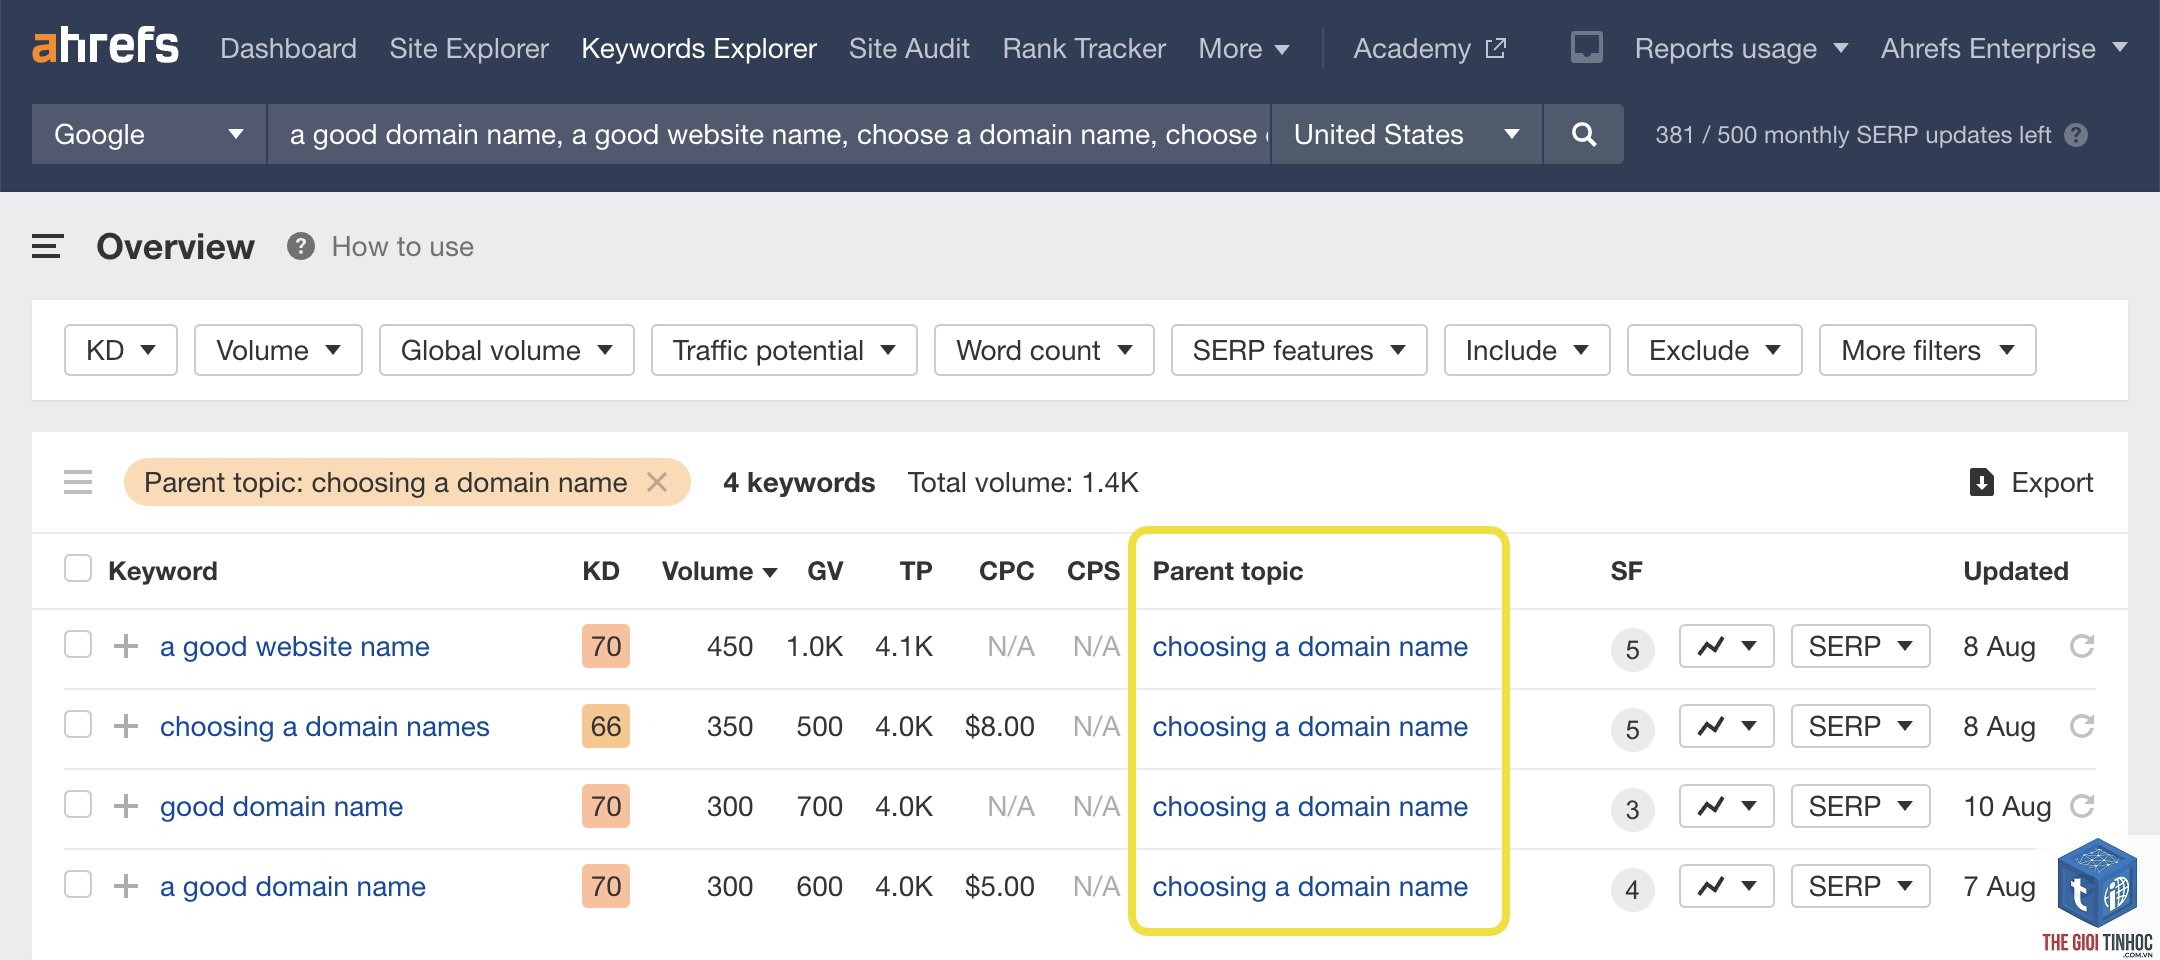2160x960 pixels.
Task: Open More filters dropdown
Action: pos(1928,350)
